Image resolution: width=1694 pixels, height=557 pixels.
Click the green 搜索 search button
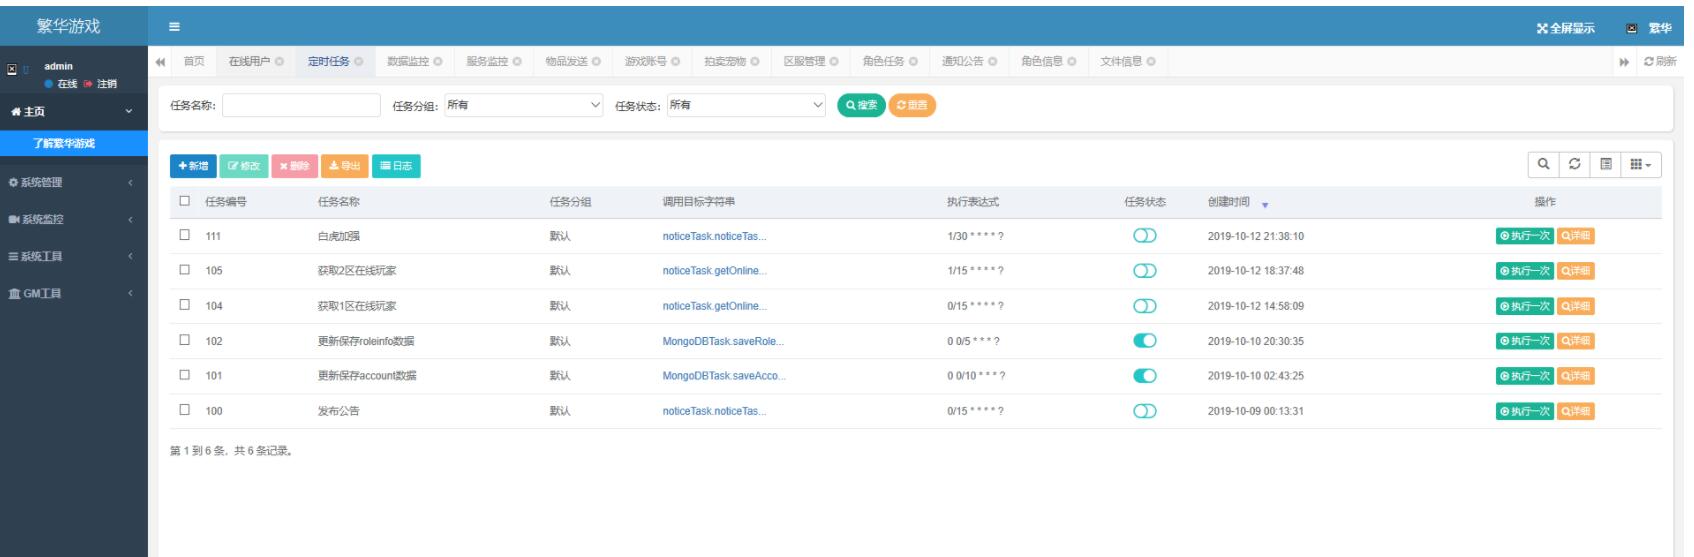tap(860, 105)
